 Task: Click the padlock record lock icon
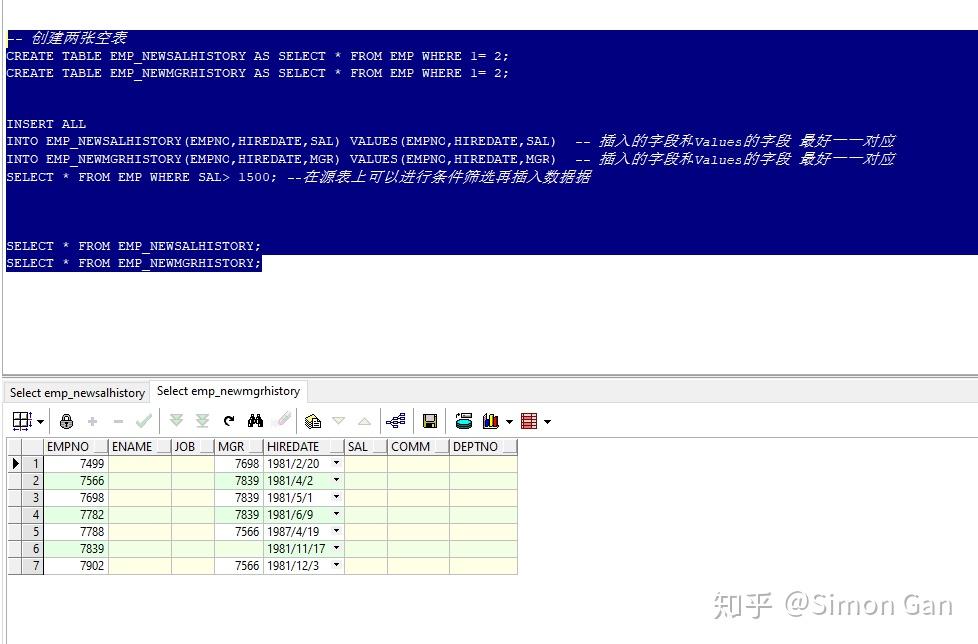pos(66,420)
